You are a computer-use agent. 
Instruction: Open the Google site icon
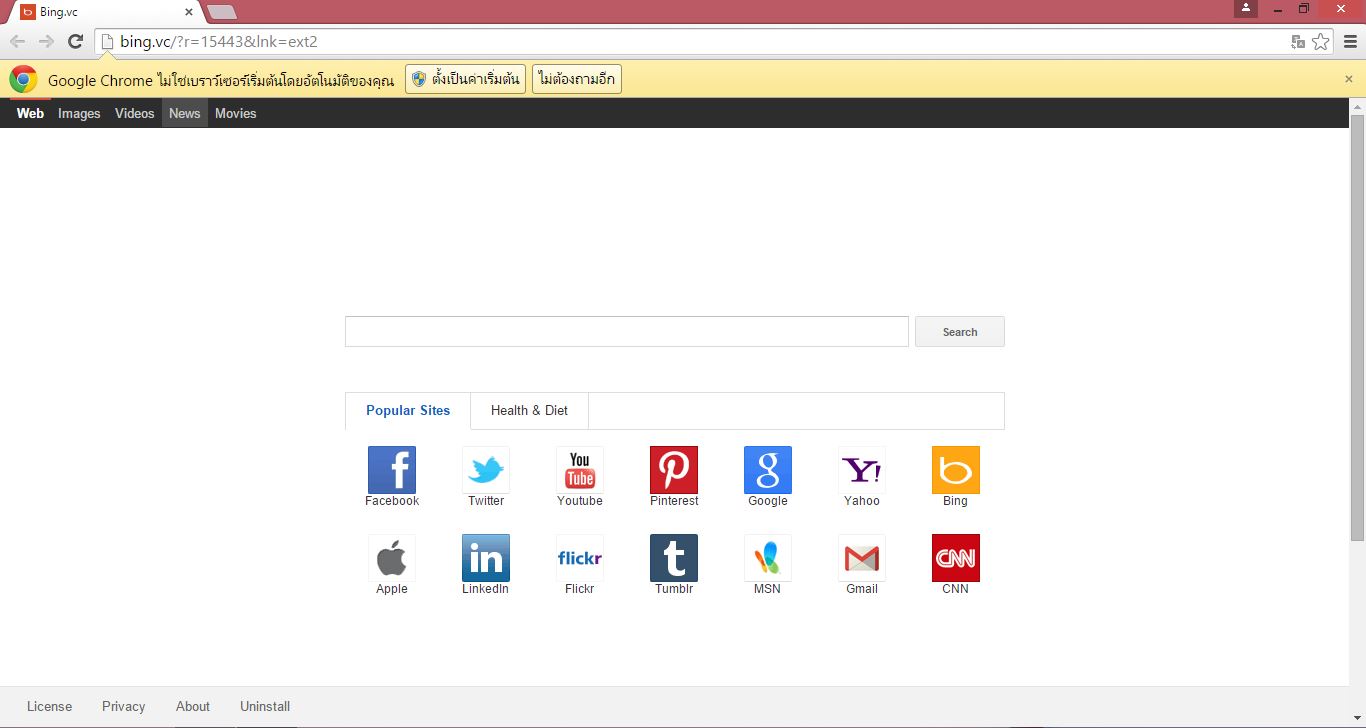(x=768, y=470)
